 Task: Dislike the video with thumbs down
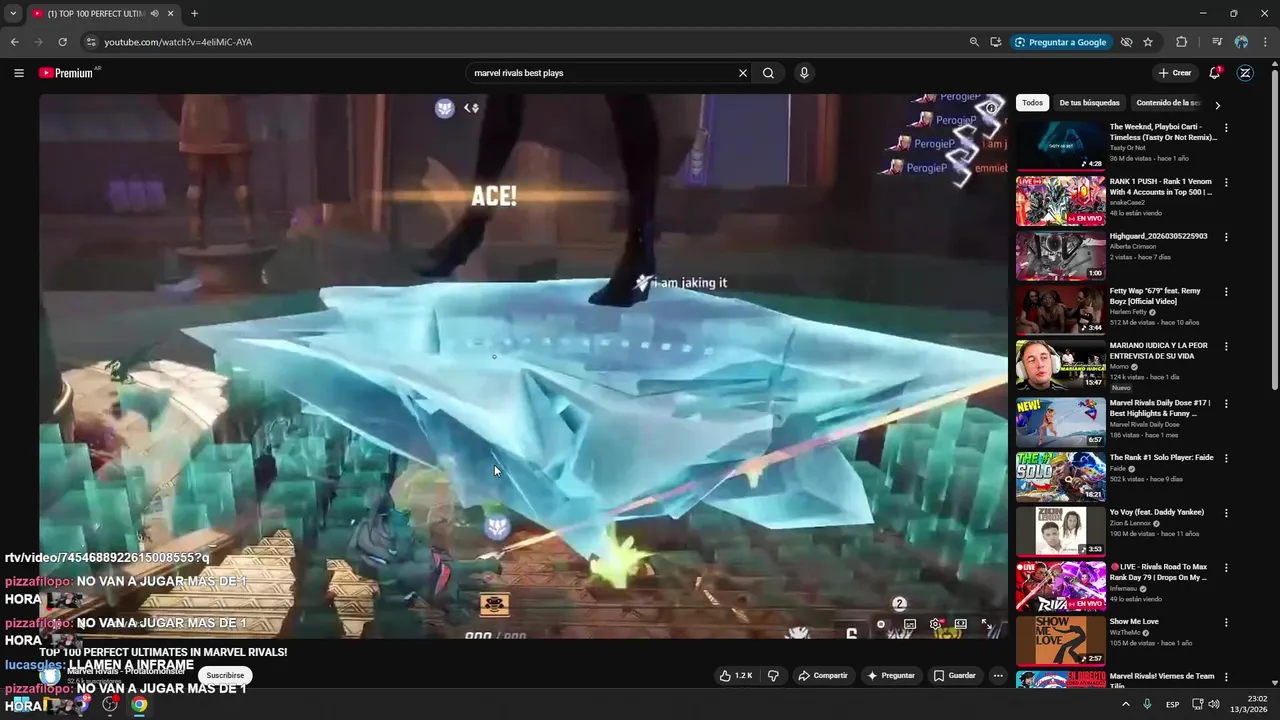click(x=773, y=676)
